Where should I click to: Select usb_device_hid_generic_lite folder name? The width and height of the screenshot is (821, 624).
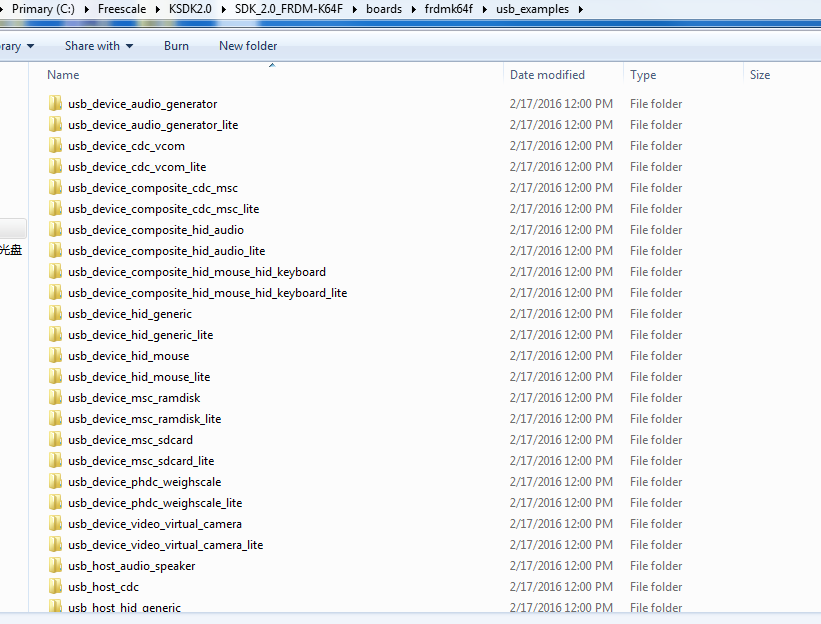click(140, 335)
